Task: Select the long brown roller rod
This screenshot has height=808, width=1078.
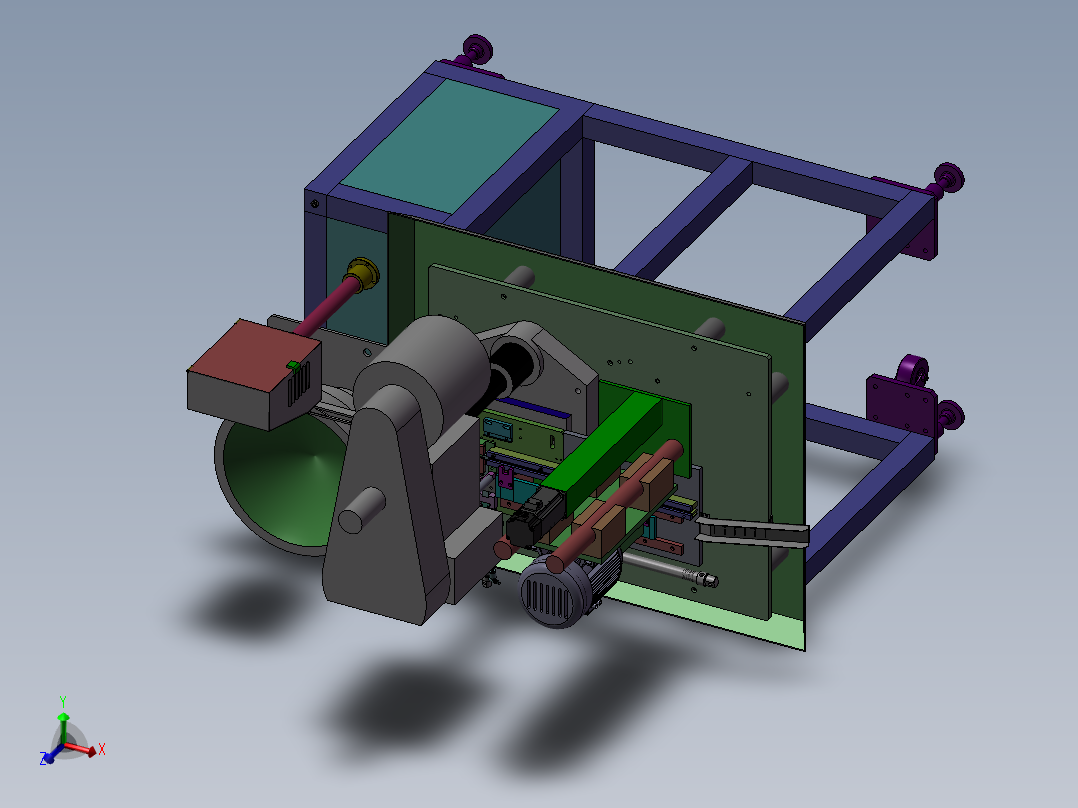Action: click(615, 505)
